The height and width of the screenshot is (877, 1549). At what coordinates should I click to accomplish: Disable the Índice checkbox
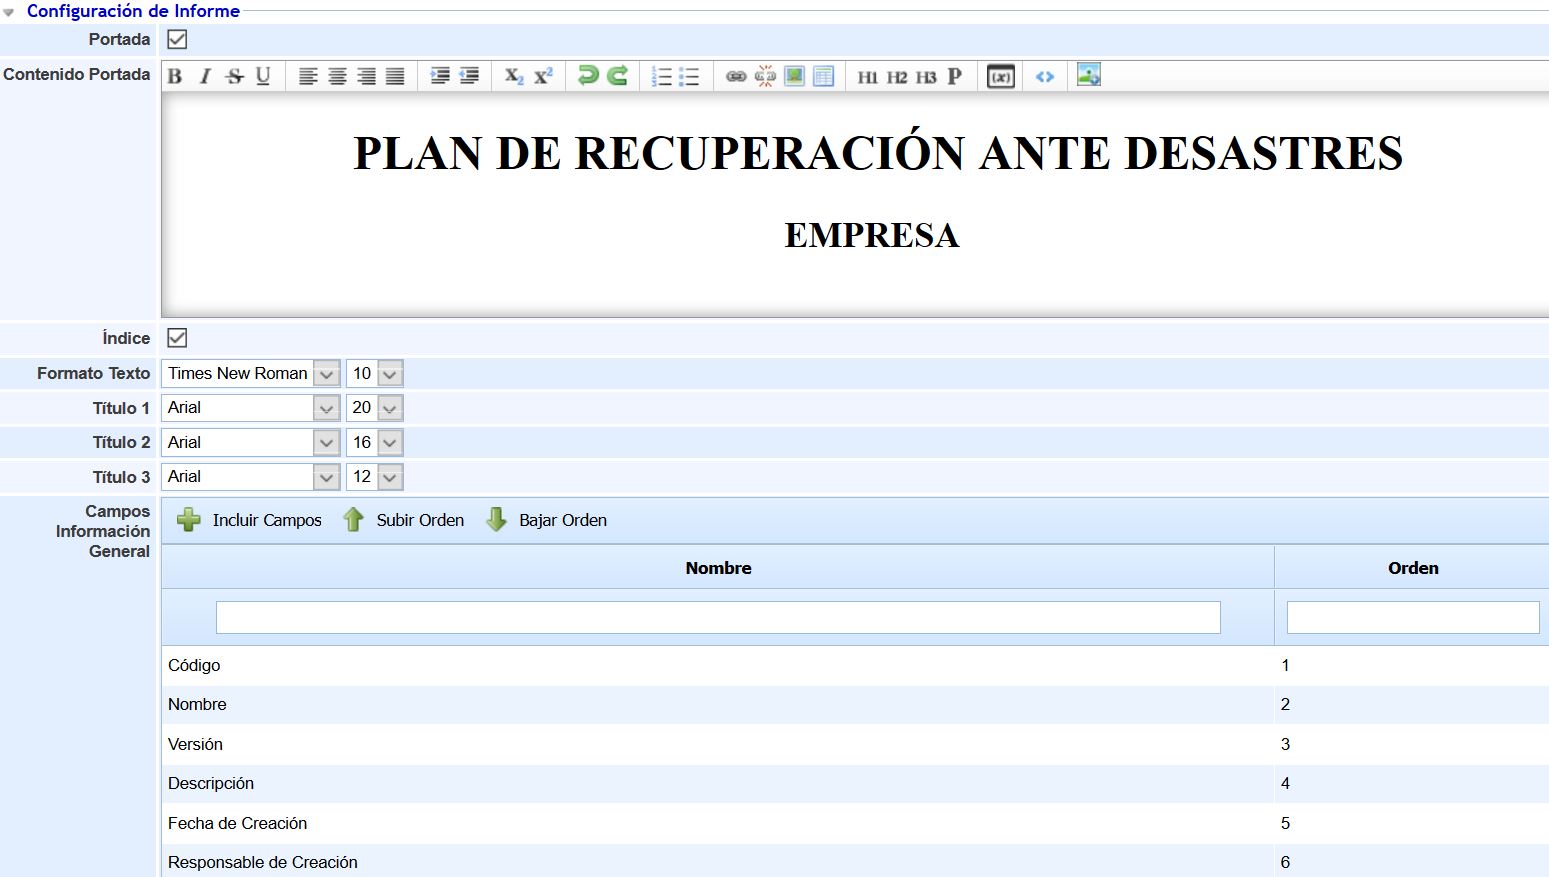176,338
